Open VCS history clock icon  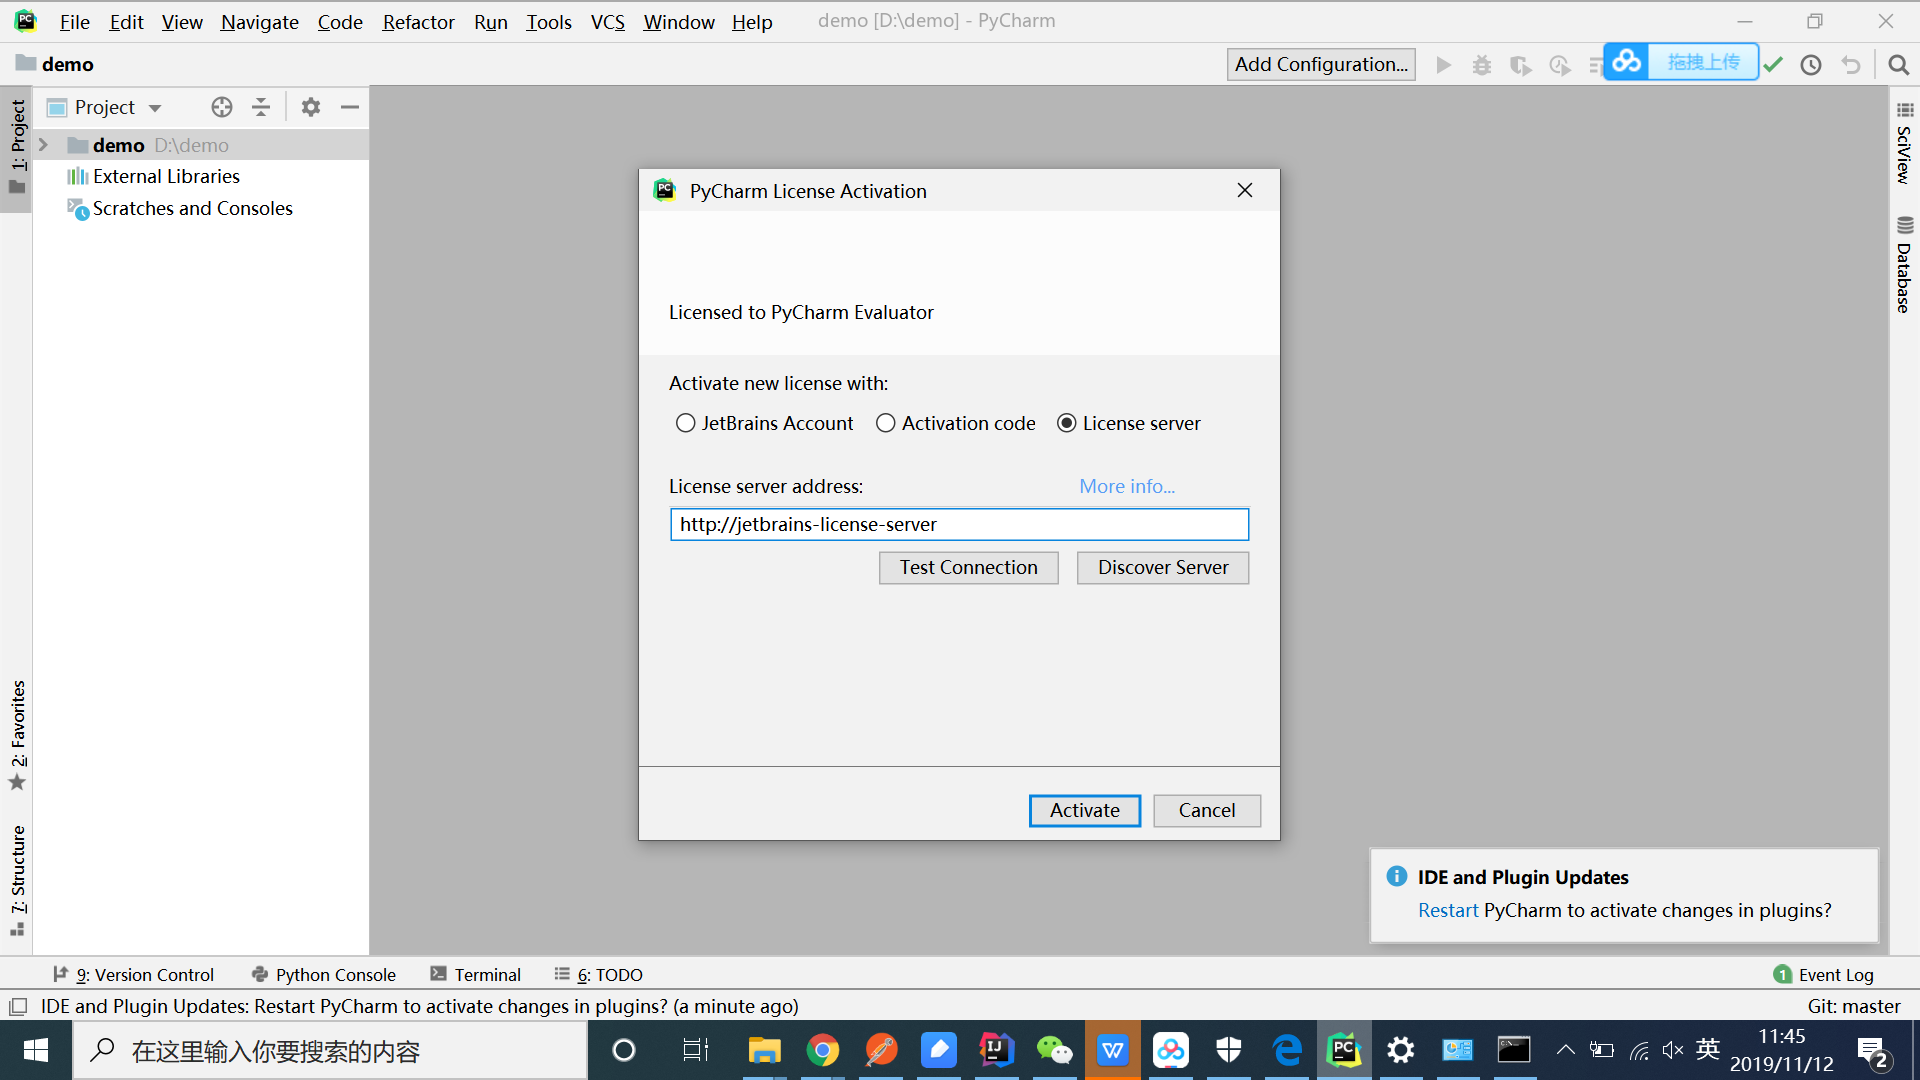pyautogui.click(x=1811, y=65)
